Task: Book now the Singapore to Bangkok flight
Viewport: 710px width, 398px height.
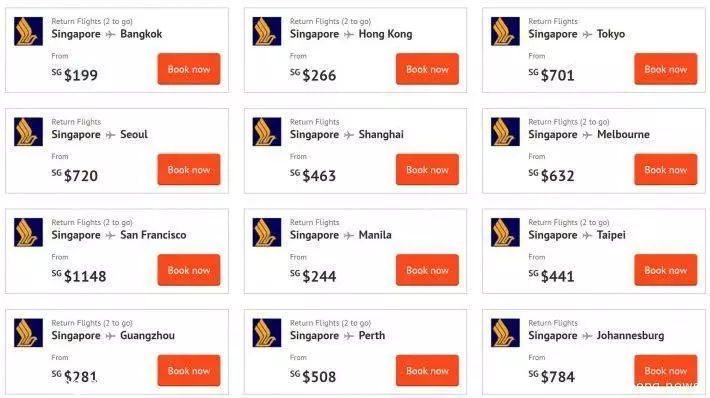Action: pos(189,69)
